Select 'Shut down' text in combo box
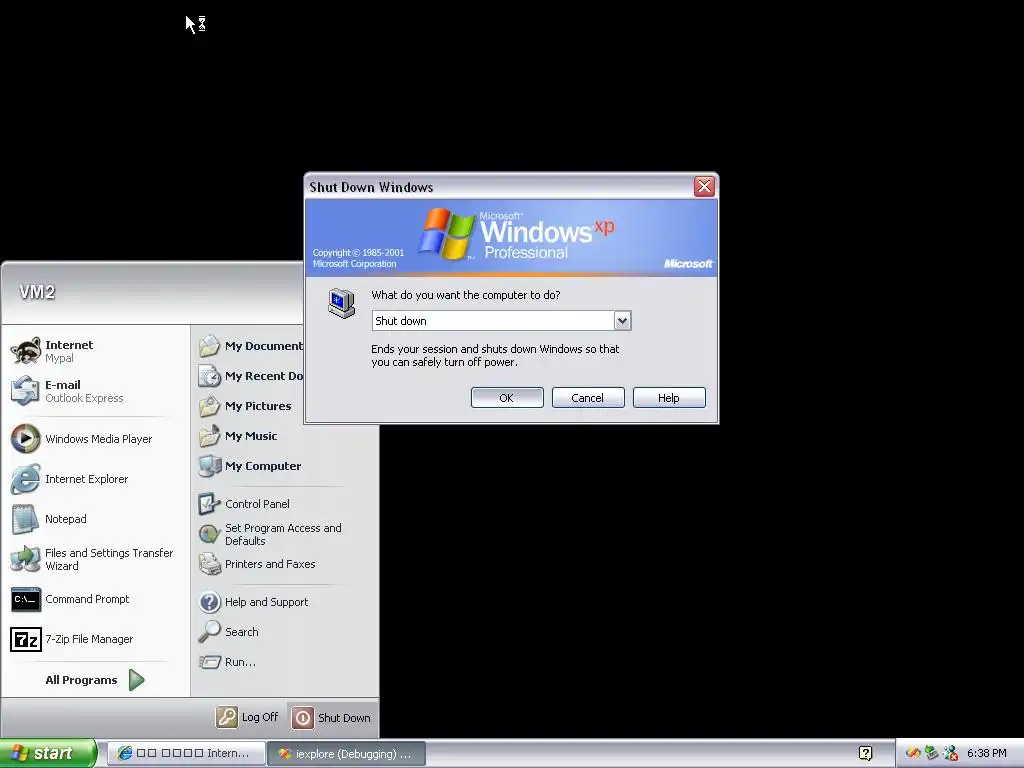This screenshot has height=768, width=1024. click(x=401, y=321)
